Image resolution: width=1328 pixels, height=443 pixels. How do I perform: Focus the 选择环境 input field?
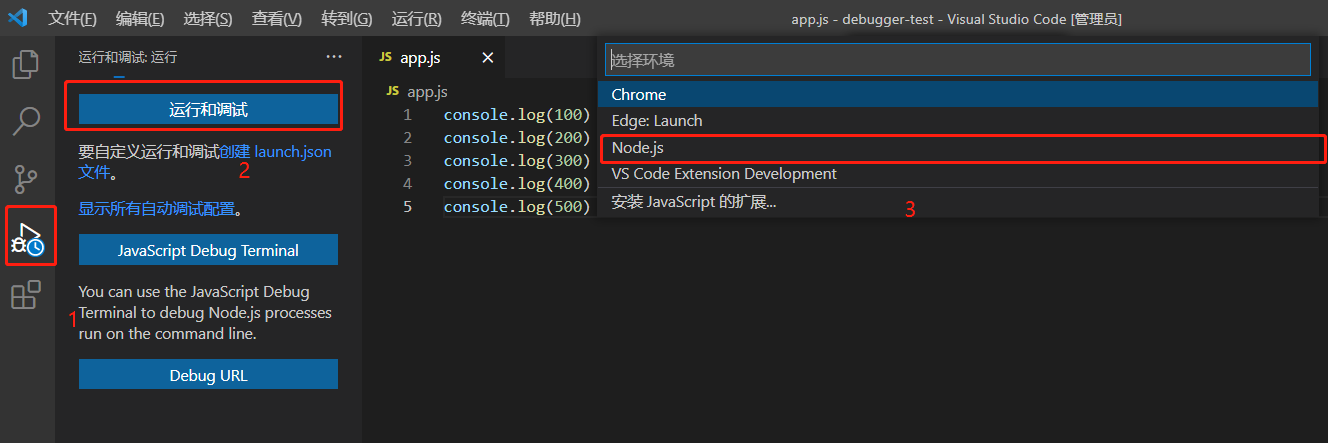click(957, 60)
